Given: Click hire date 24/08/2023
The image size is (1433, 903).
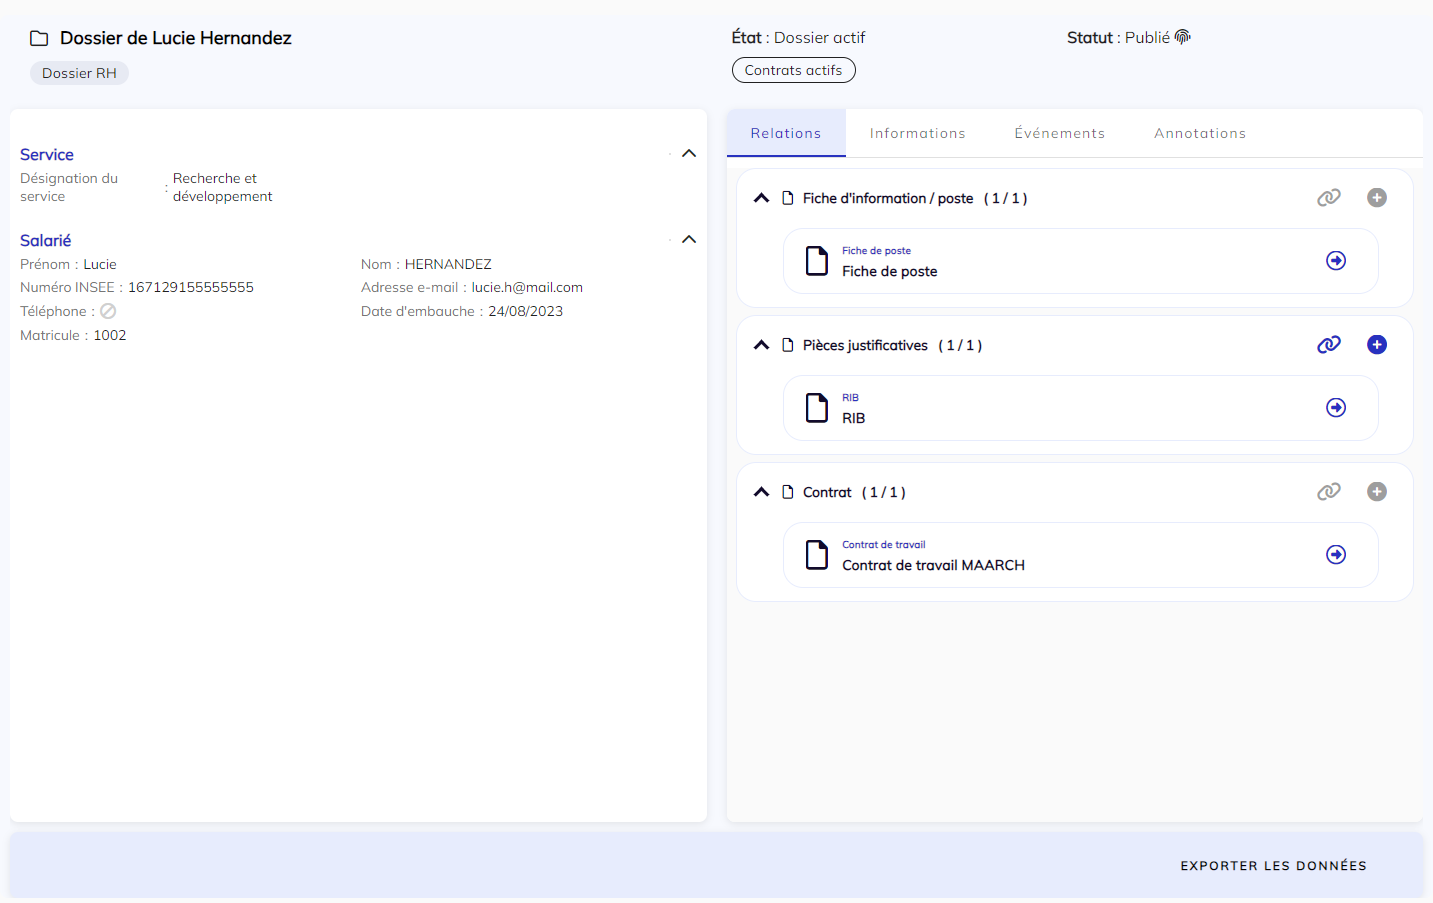Looking at the screenshot, I should pyautogui.click(x=526, y=311).
